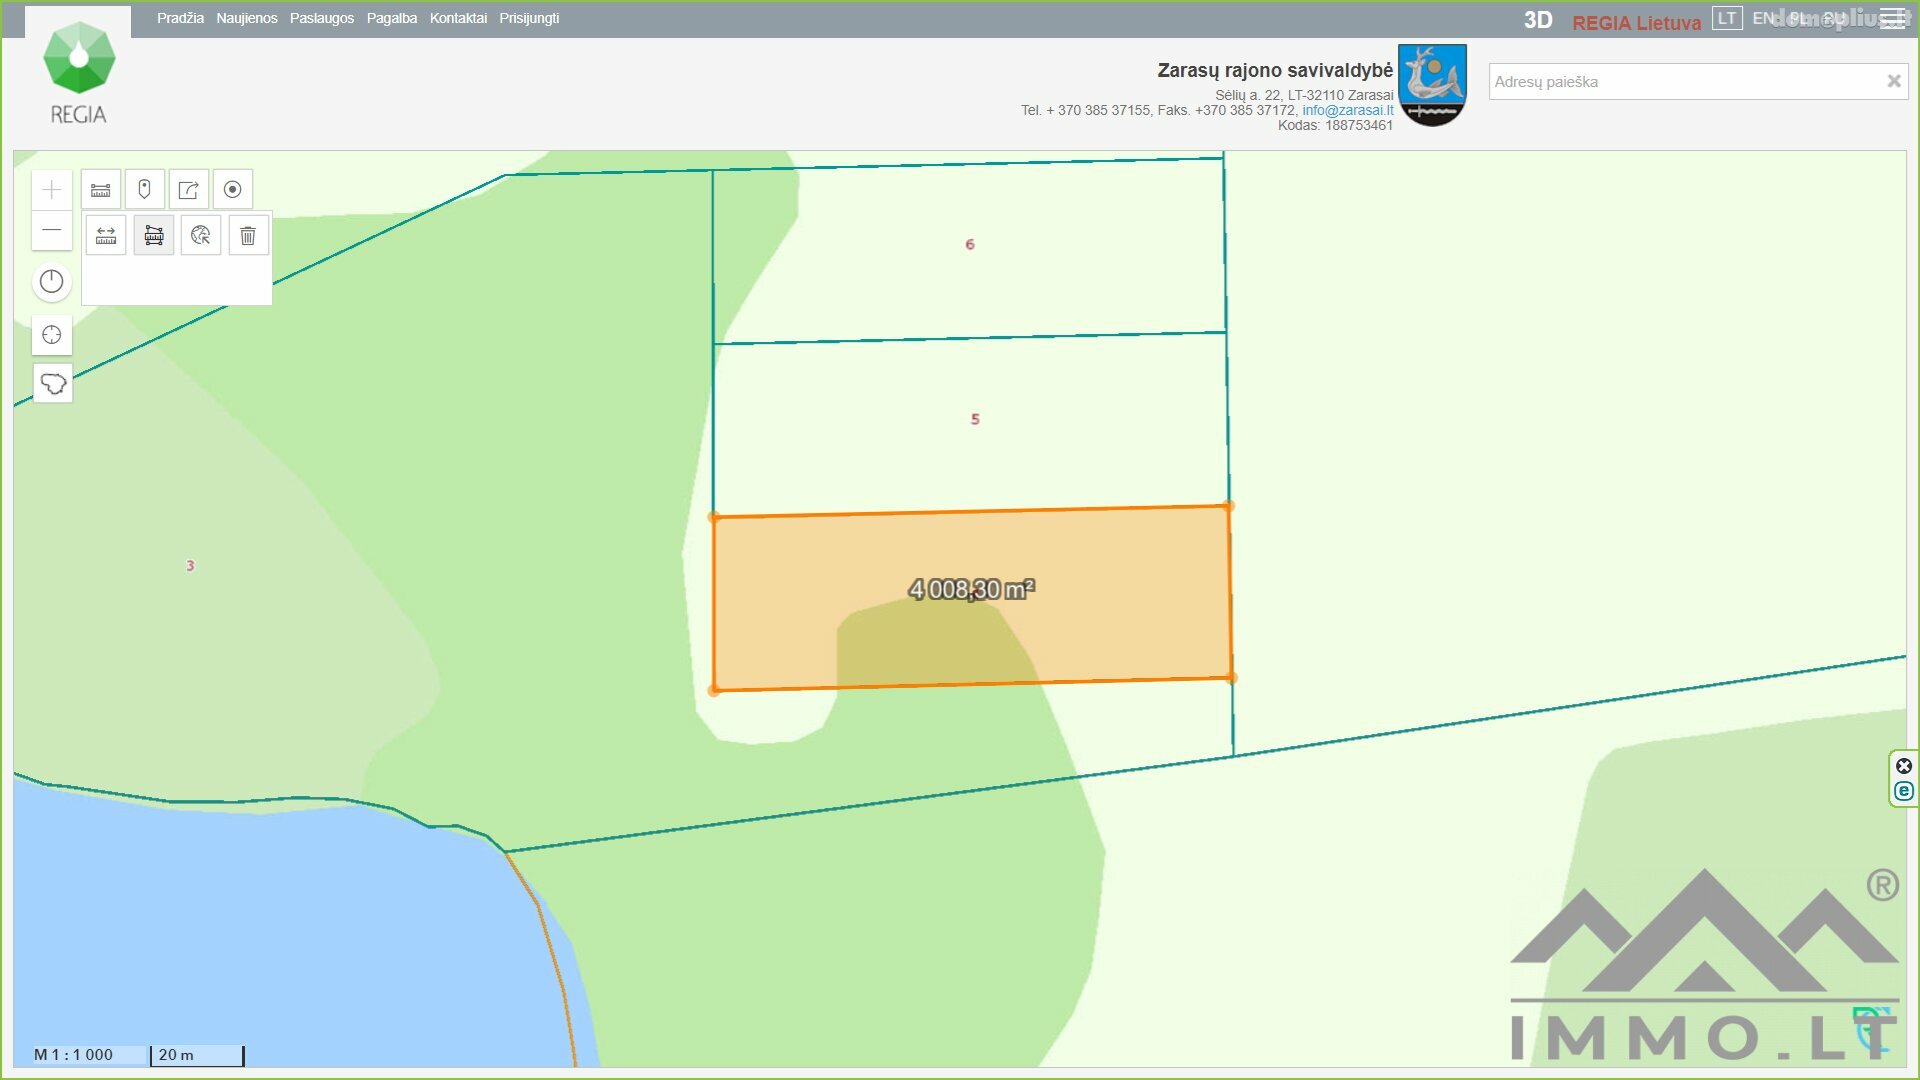The height and width of the screenshot is (1080, 1920).
Task: Reset map rotation compass button
Action: [52, 282]
